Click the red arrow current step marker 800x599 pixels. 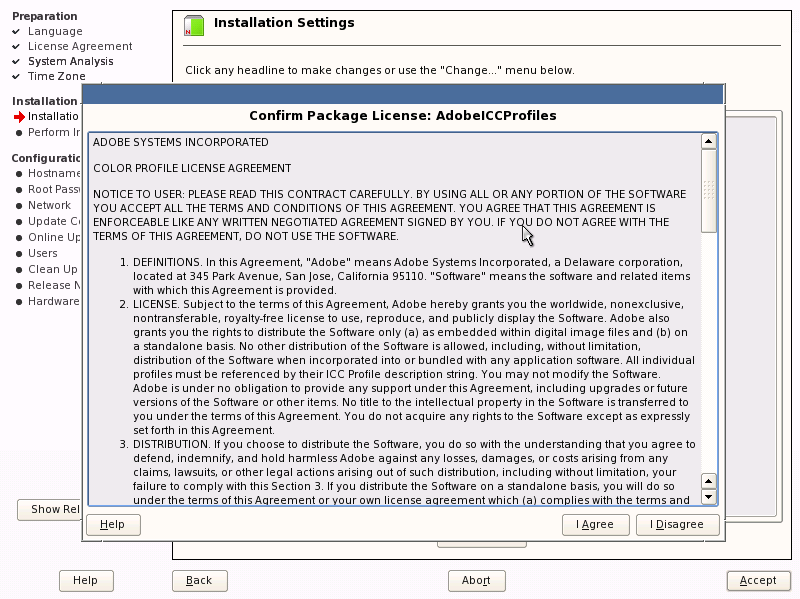[19, 117]
